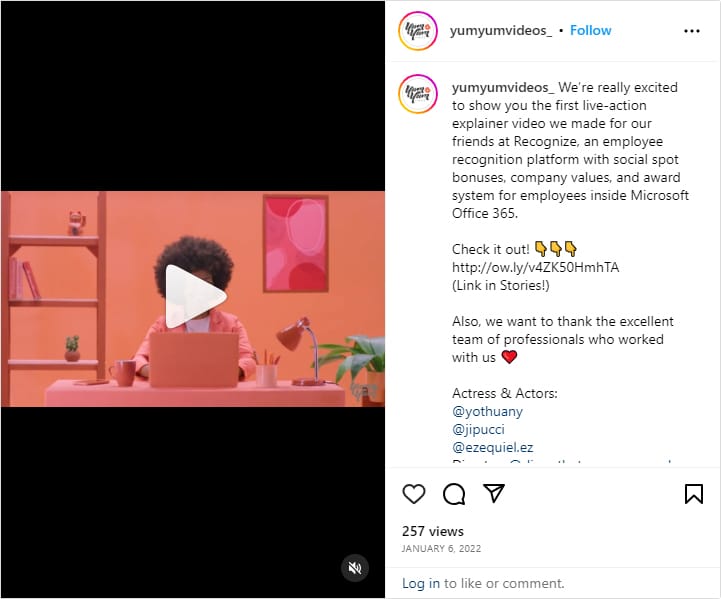View the 257 views count
The height and width of the screenshot is (599, 721).
[433, 531]
